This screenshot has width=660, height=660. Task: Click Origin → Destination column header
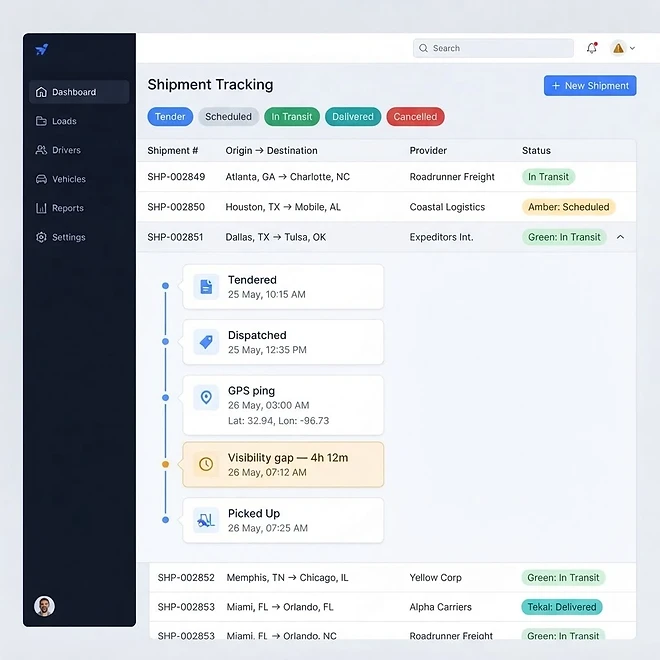(271, 151)
